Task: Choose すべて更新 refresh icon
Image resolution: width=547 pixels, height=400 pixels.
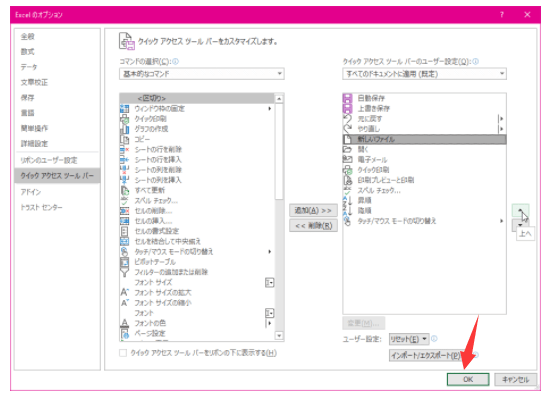Action: [x=125, y=190]
